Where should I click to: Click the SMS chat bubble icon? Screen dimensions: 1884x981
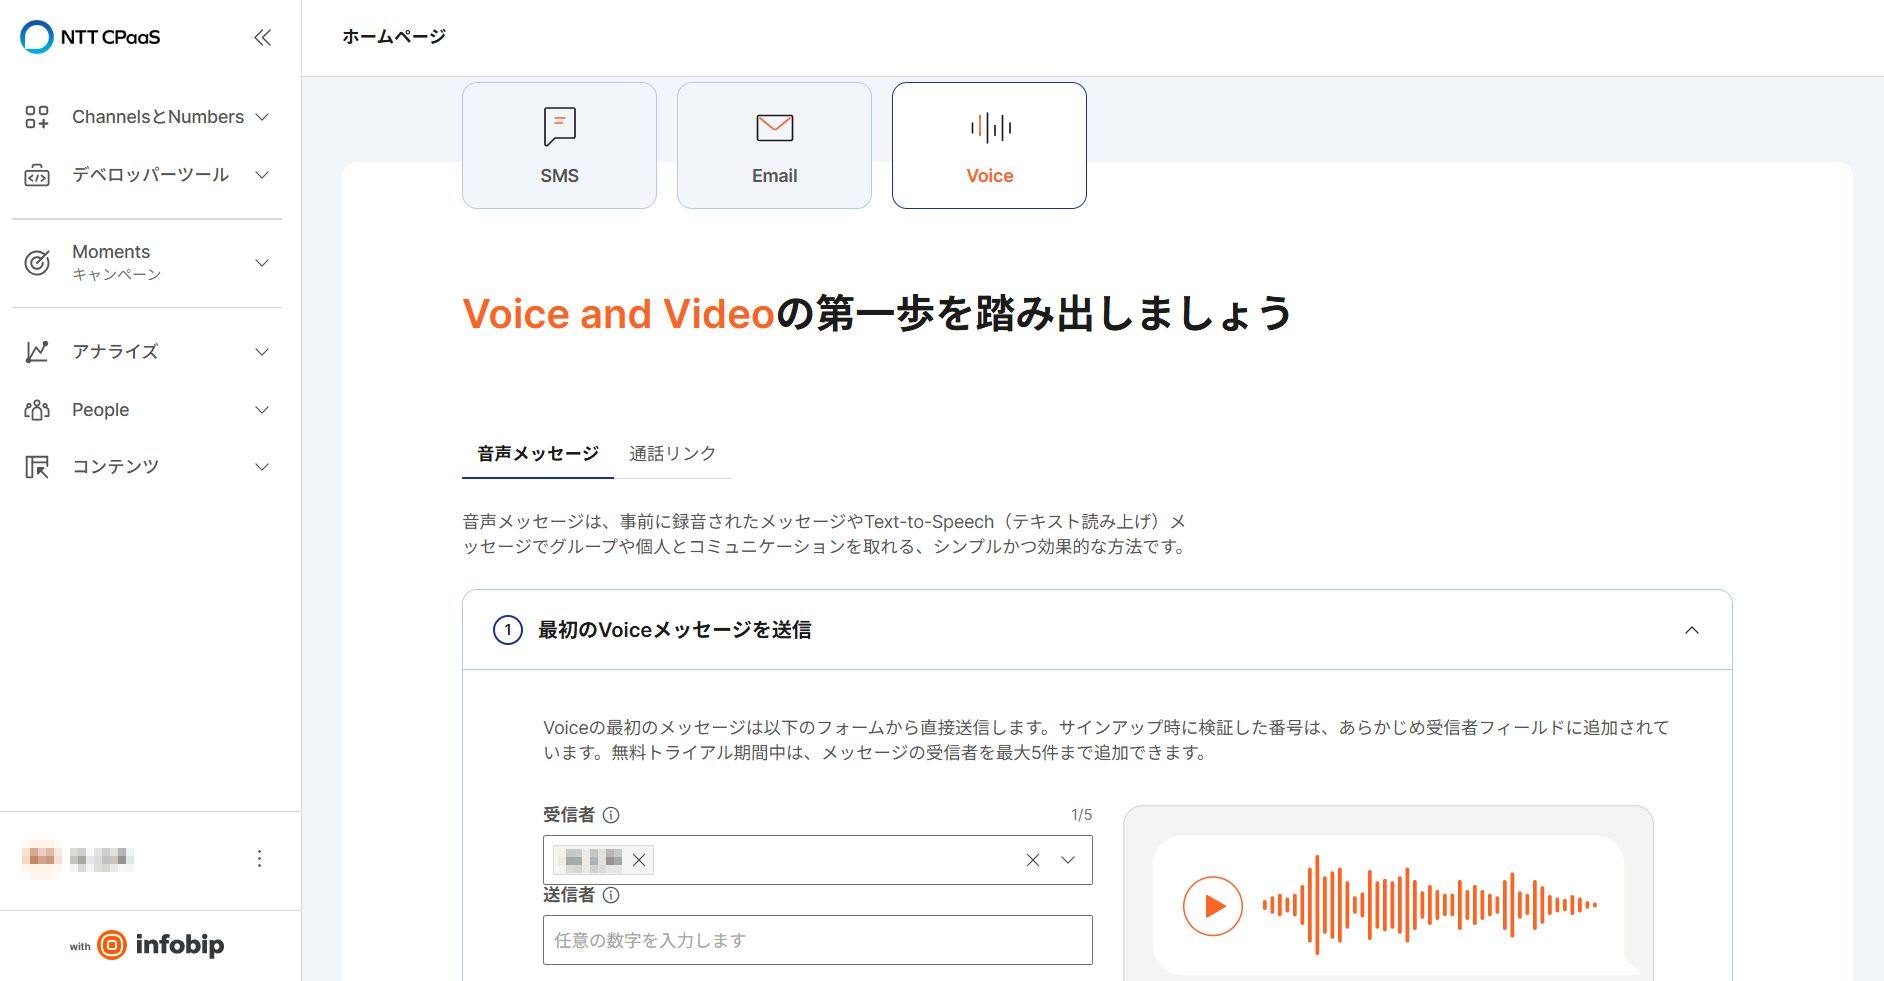point(560,127)
